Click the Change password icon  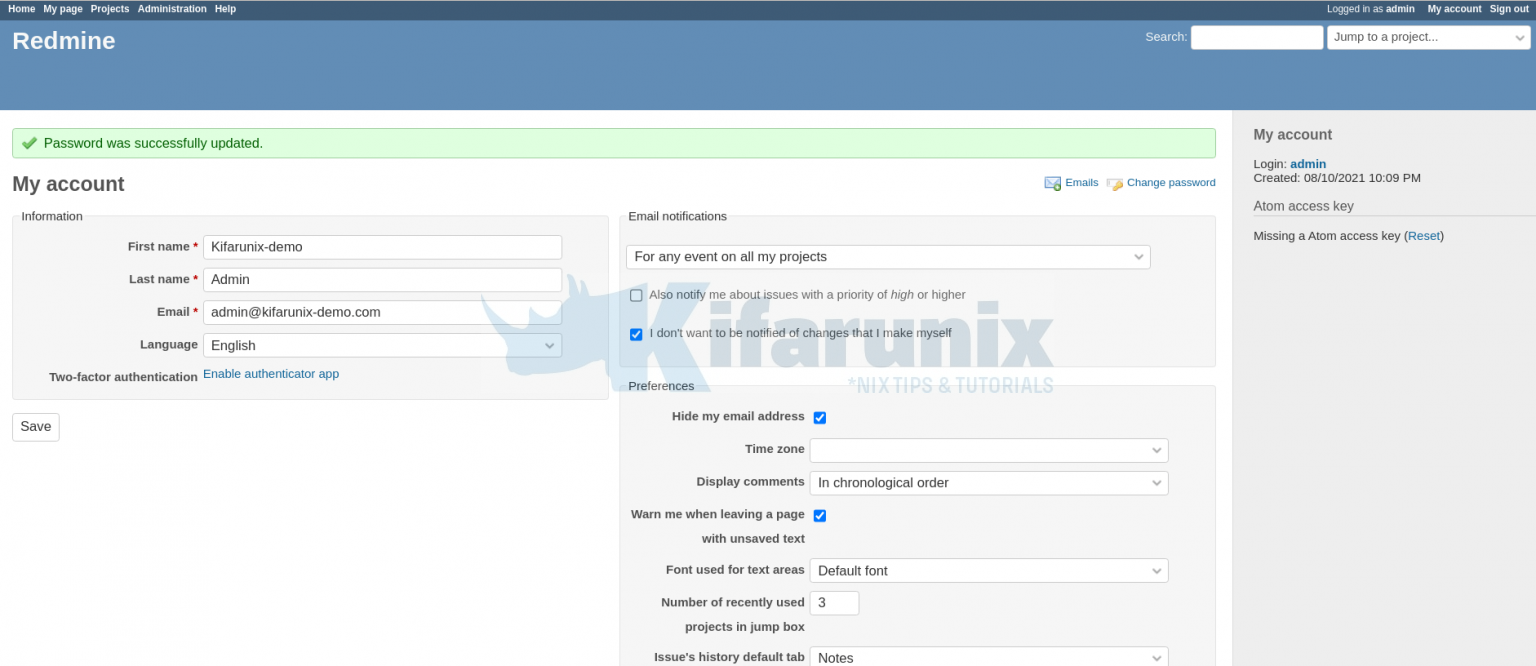pyautogui.click(x=1113, y=183)
